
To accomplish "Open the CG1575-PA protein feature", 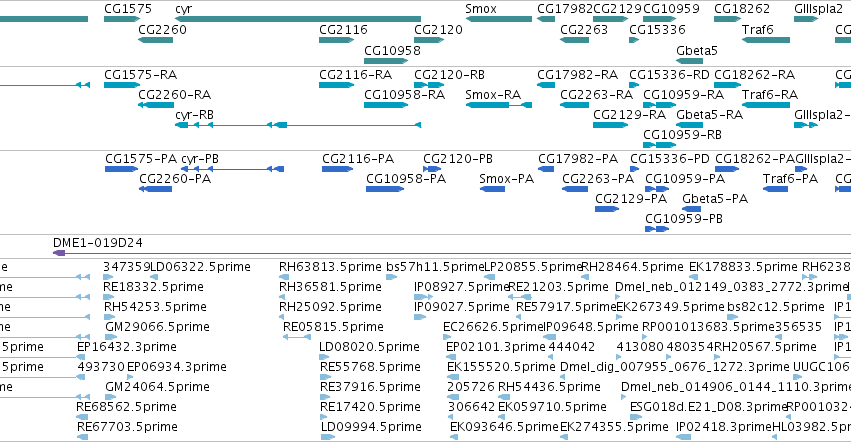I will (x=122, y=169).
